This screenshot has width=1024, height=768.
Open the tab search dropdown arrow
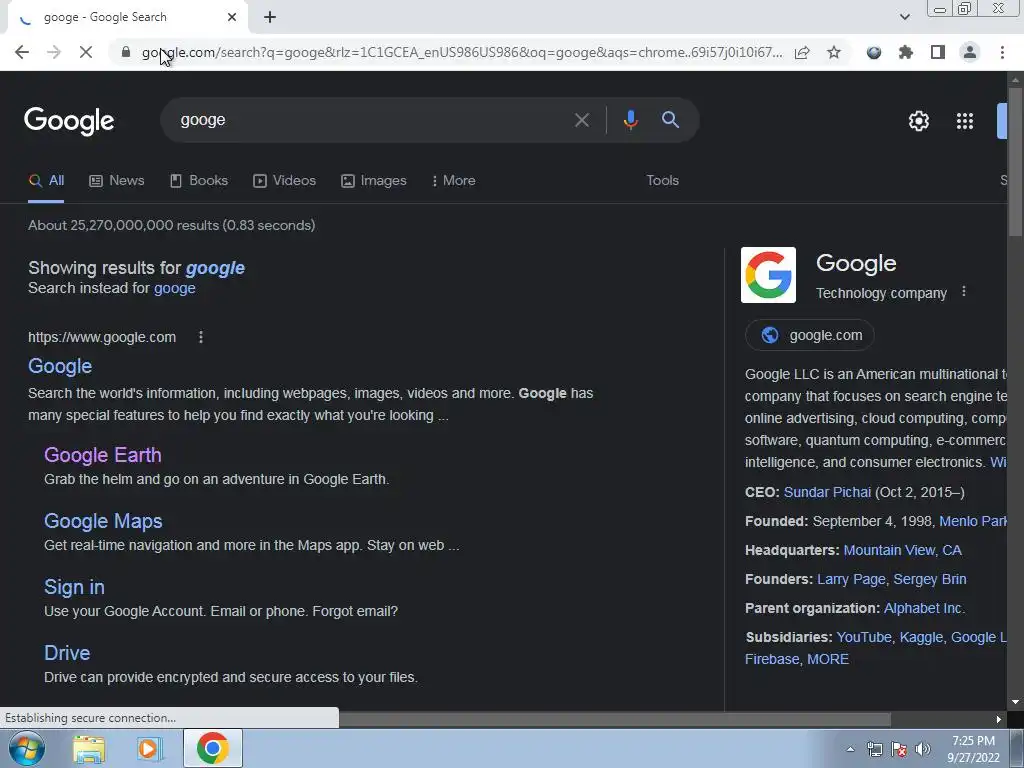click(x=904, y=17)
